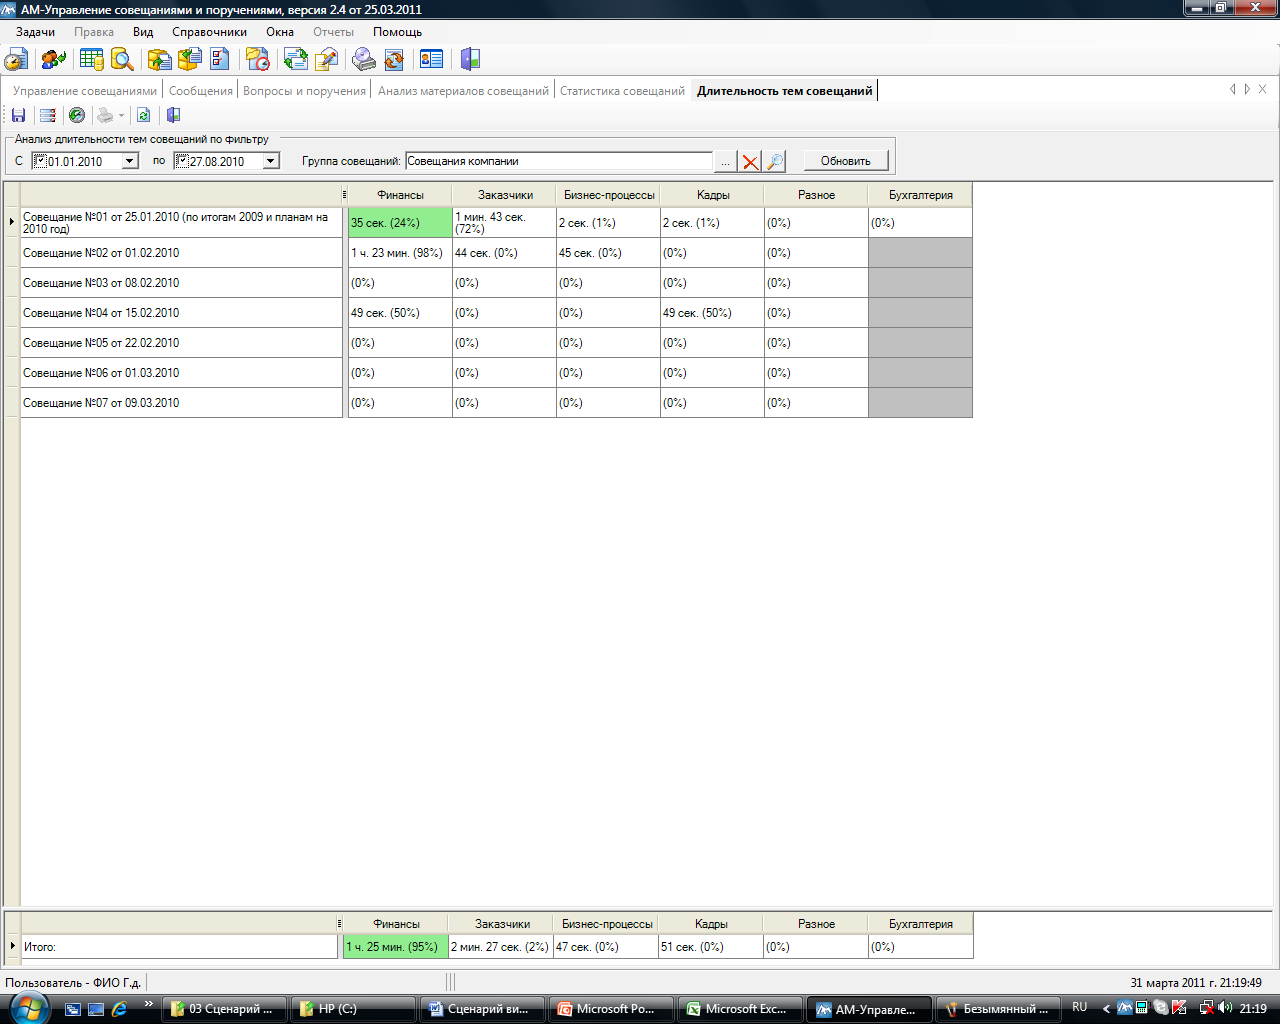Click the door exit icon in main toolbar

click(x=470, y=60)
